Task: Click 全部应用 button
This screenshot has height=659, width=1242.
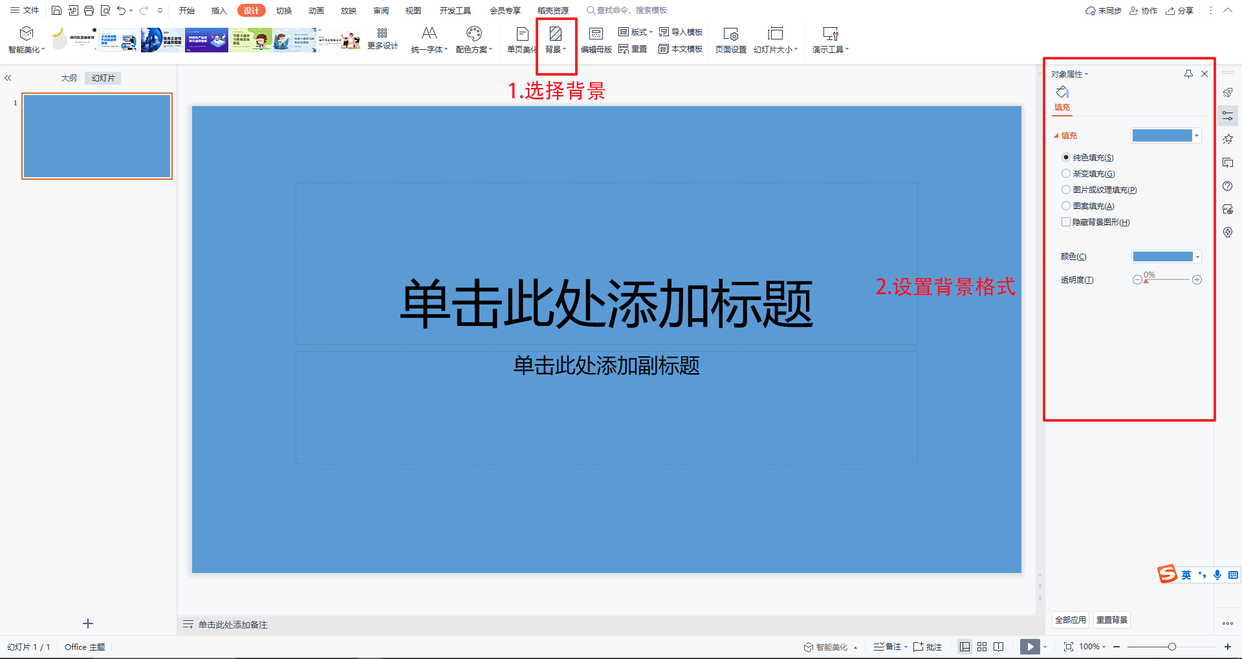Action: [x=1070, y=620]
